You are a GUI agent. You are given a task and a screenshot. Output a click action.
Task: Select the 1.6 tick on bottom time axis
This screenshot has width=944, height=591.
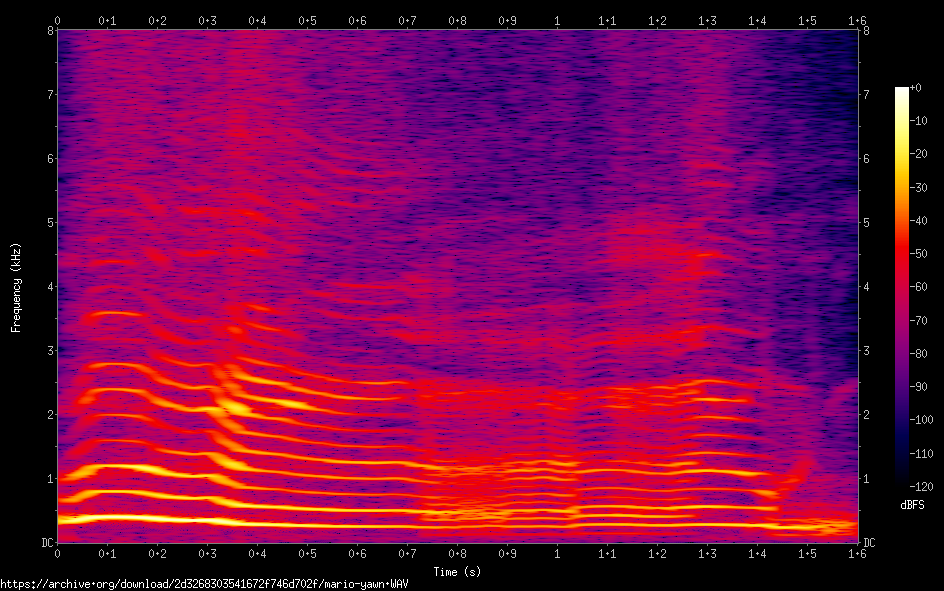pos(857,553)
